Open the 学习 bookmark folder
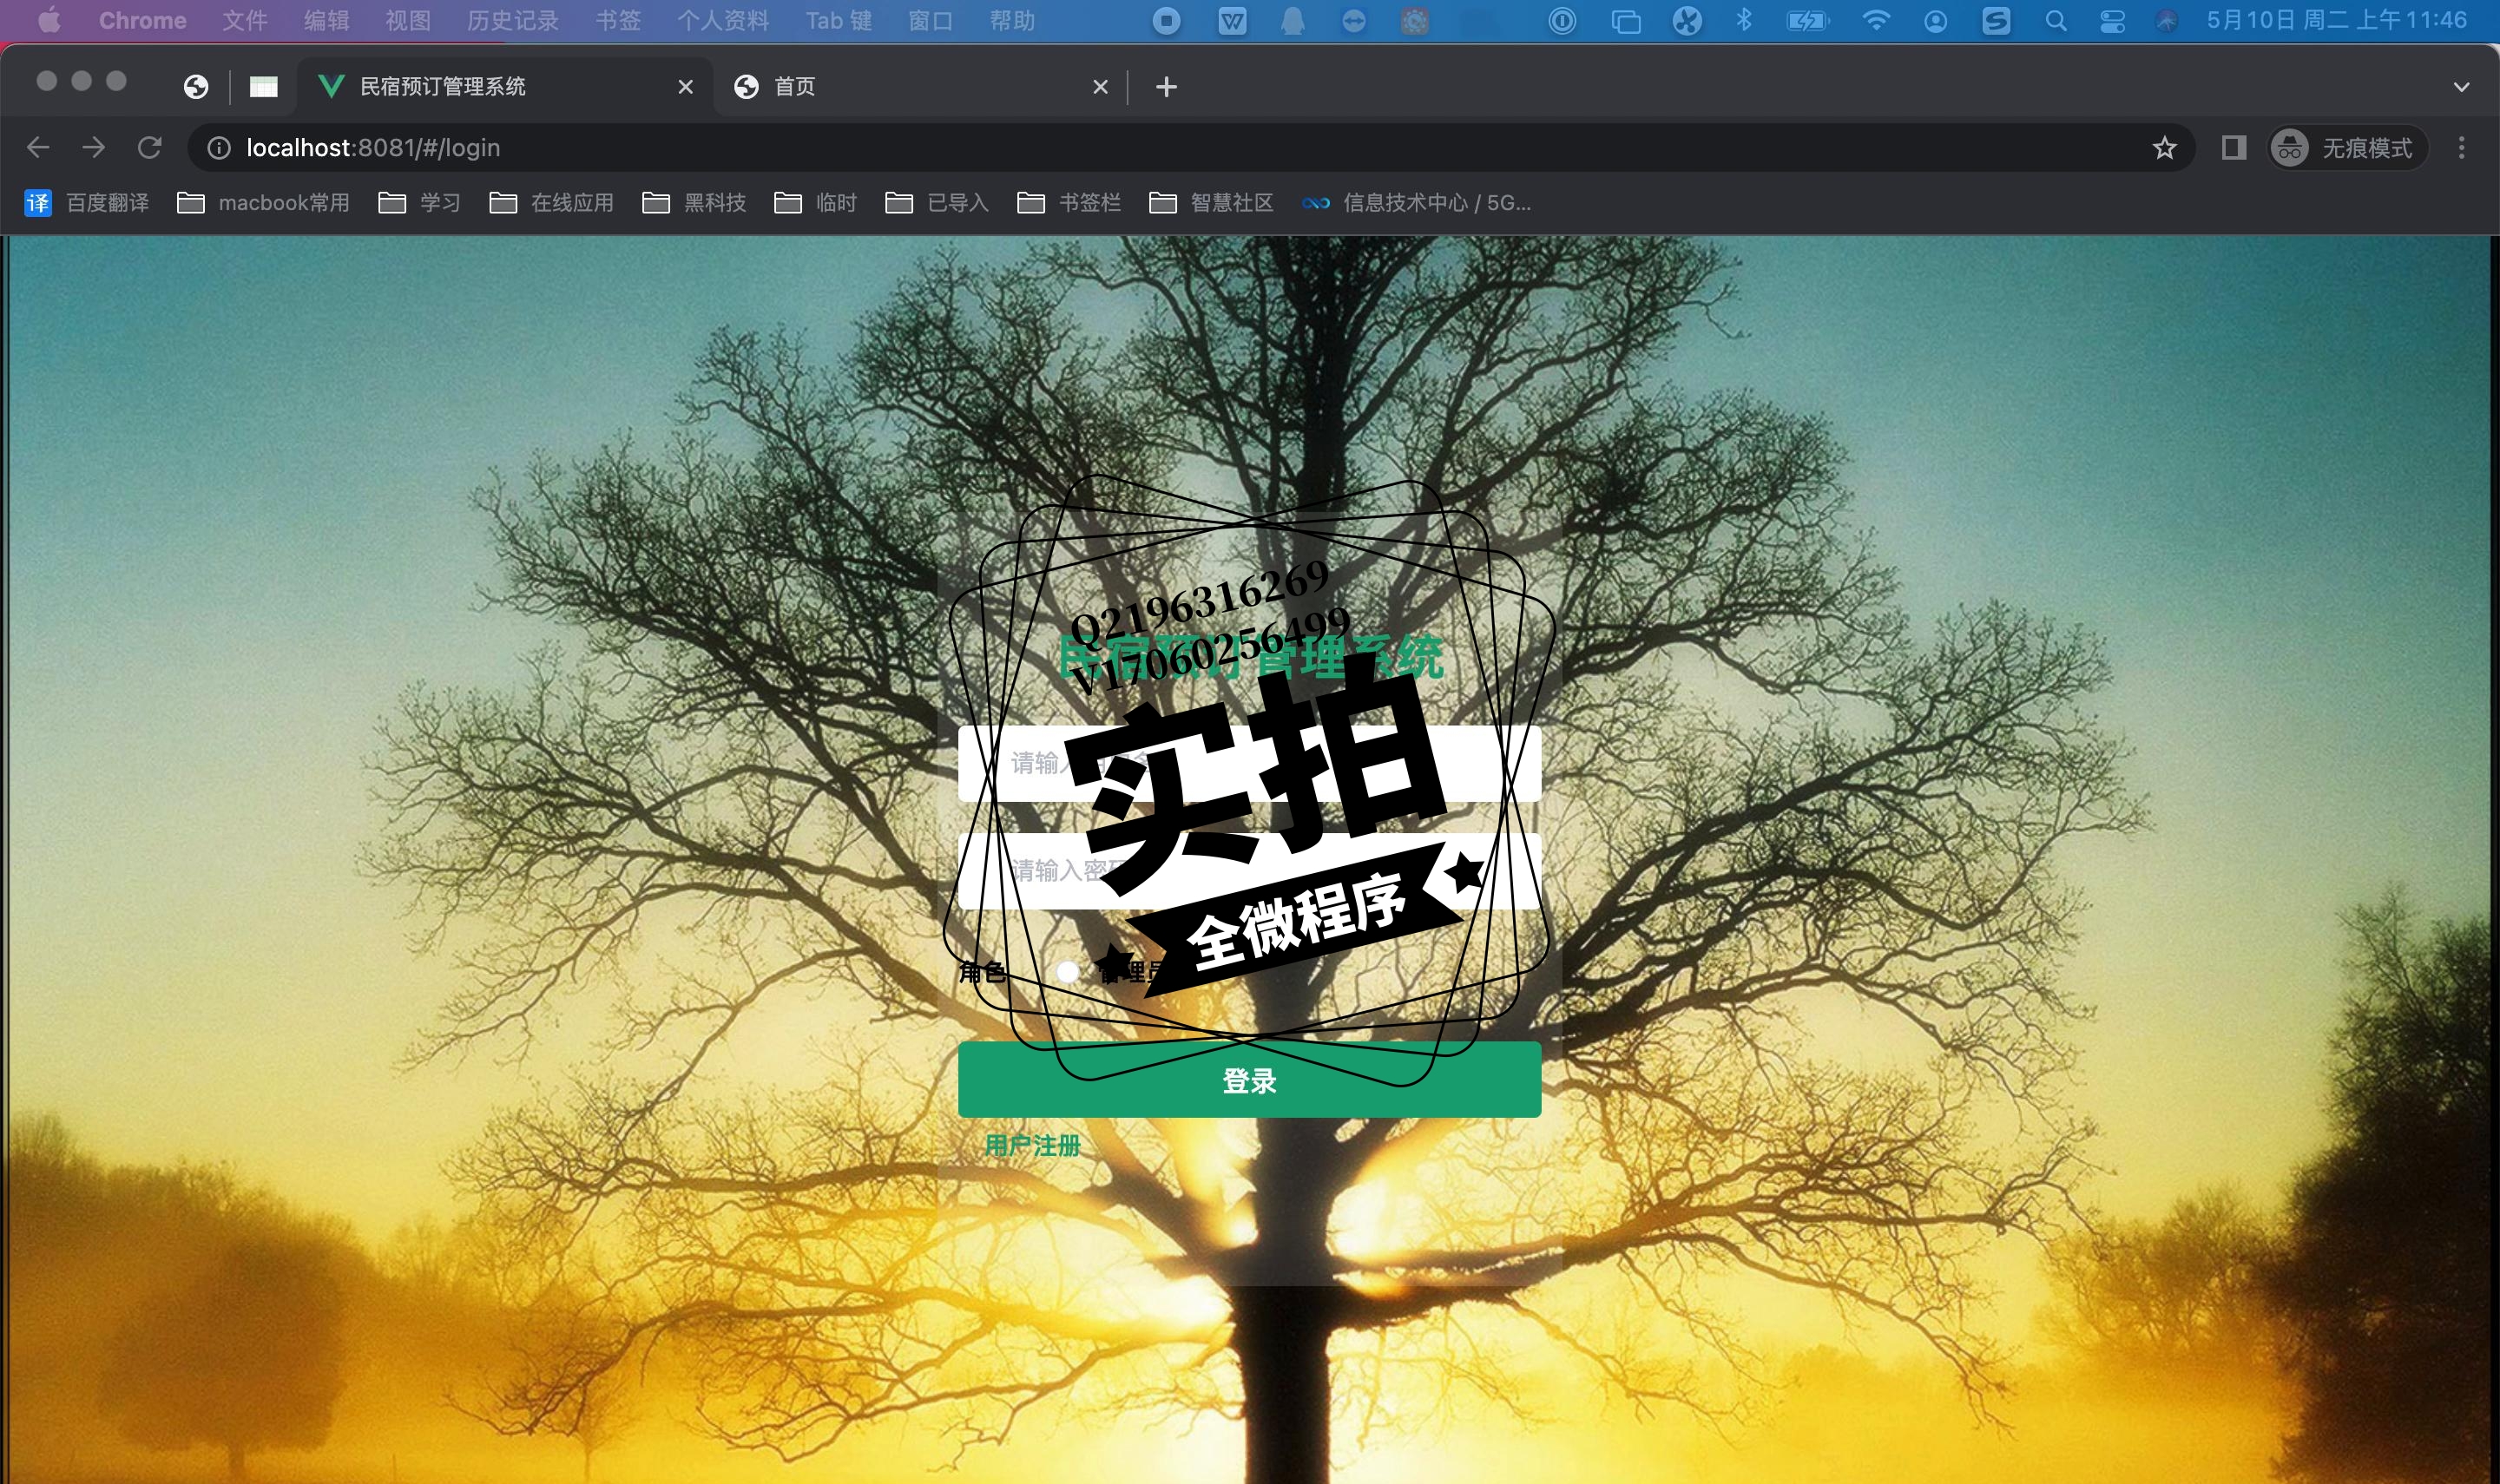The image size is (2500, 1484). (x=420, y=203)
